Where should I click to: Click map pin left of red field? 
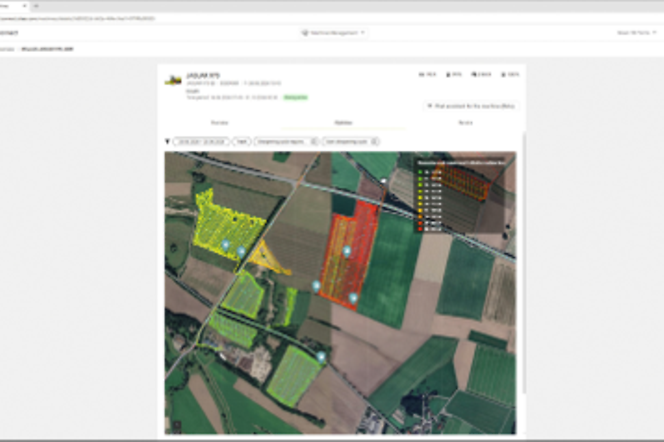tap(316, 286)
